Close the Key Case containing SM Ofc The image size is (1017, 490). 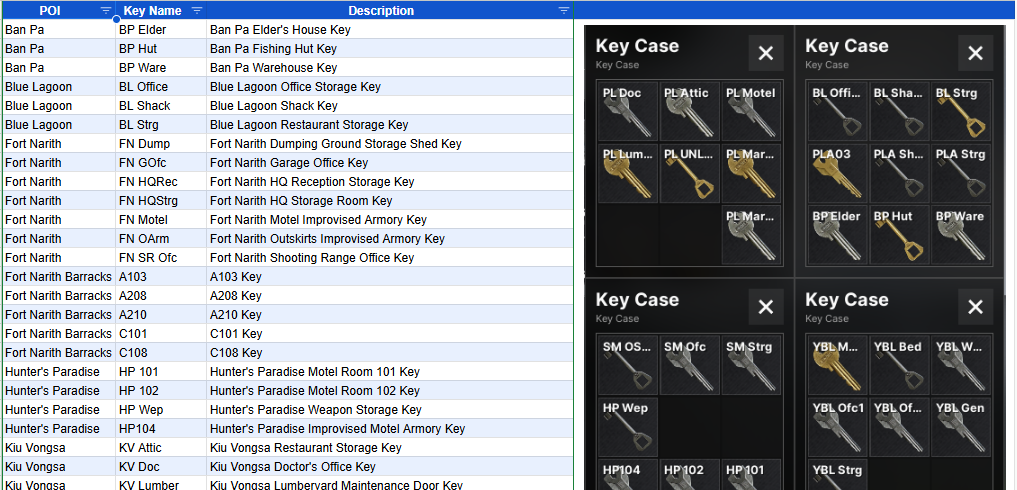pyautogui.click(x=766, y=307)
